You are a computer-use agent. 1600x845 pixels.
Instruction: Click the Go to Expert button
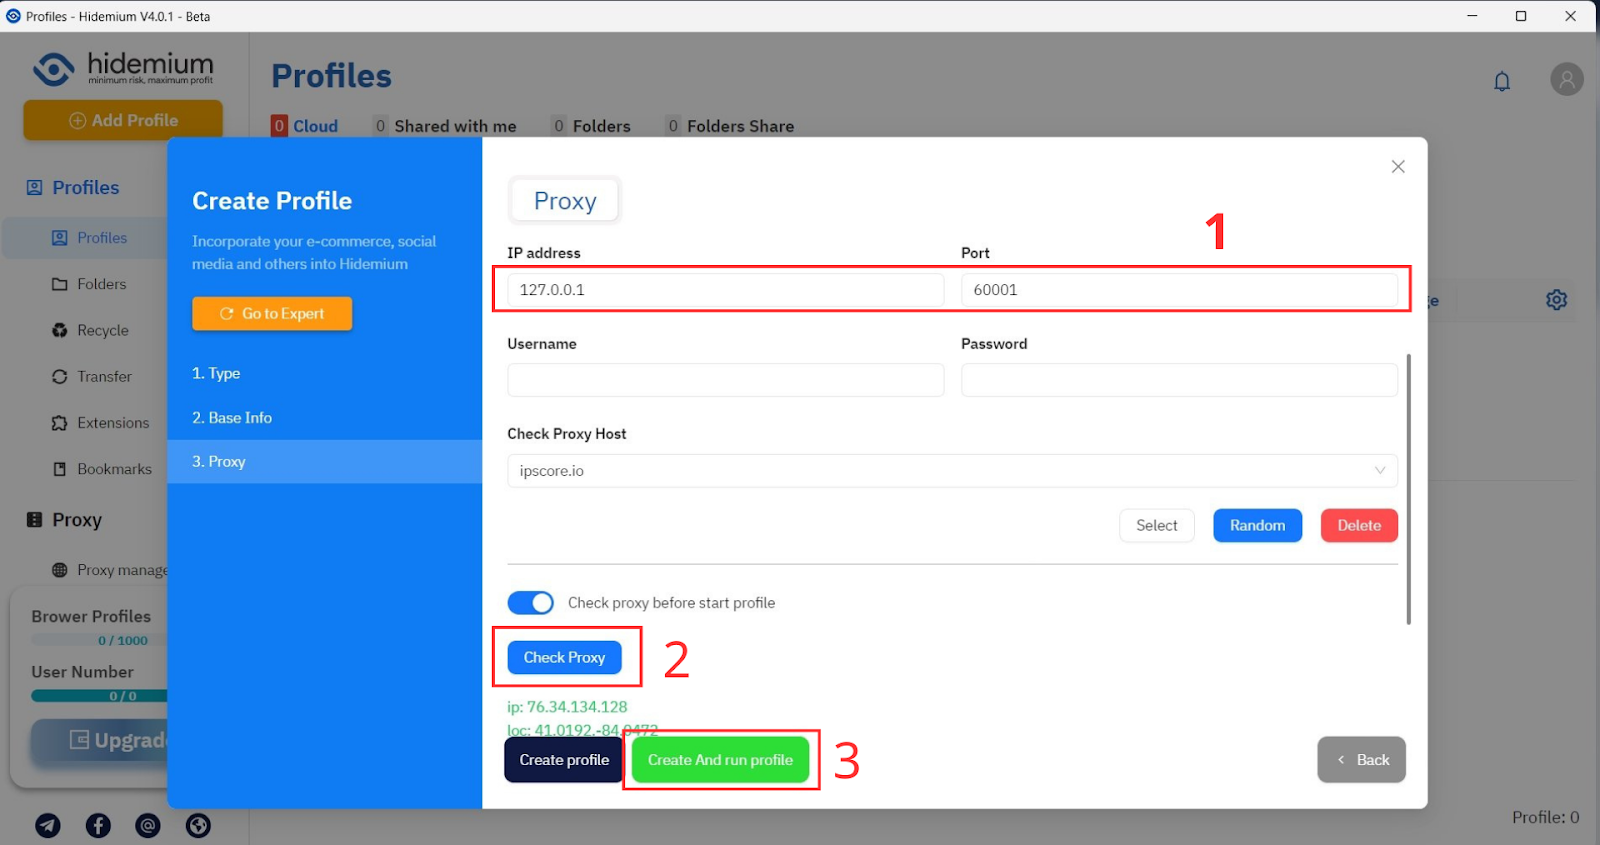[x=272, y=314]
